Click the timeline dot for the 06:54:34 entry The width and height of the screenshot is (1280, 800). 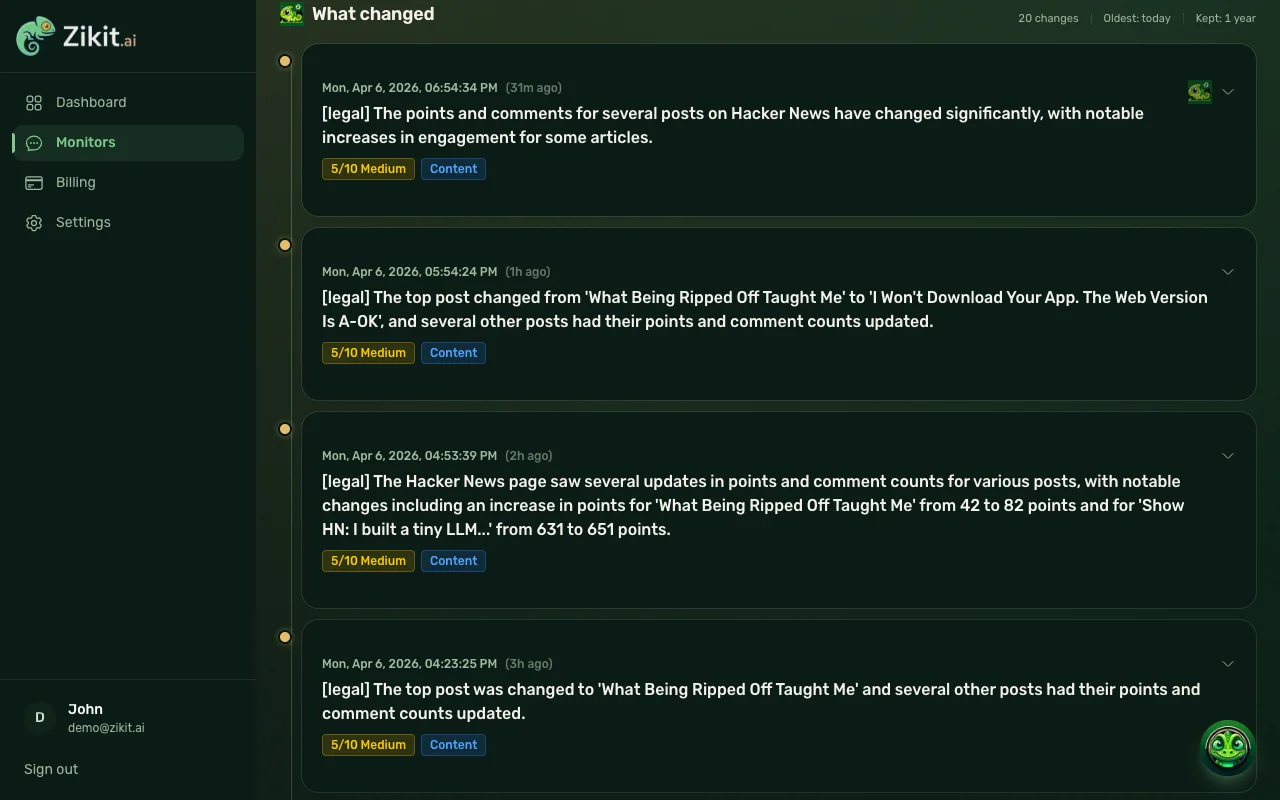point(285,61)
